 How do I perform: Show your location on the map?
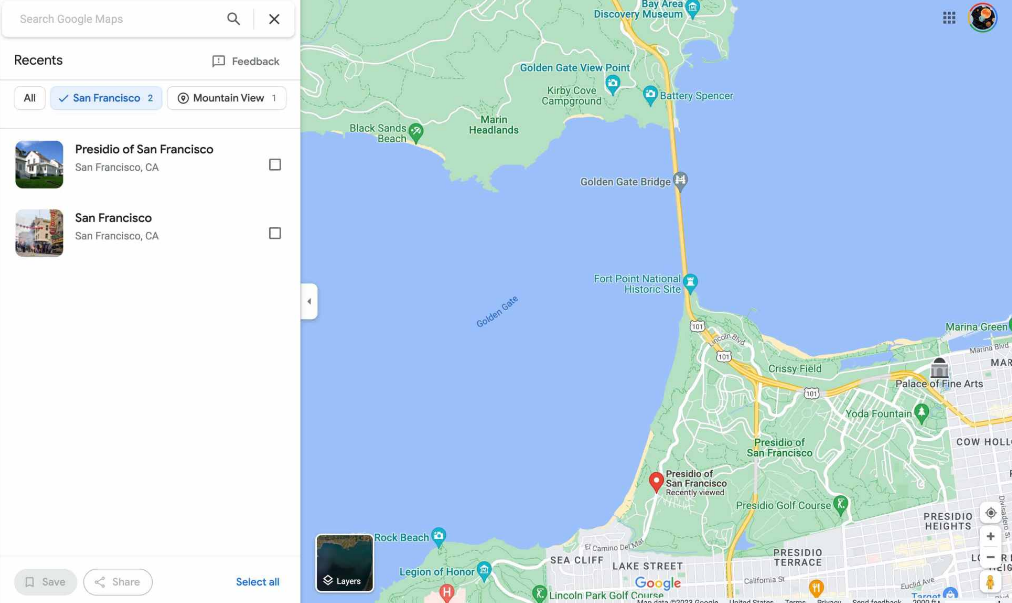991,513
